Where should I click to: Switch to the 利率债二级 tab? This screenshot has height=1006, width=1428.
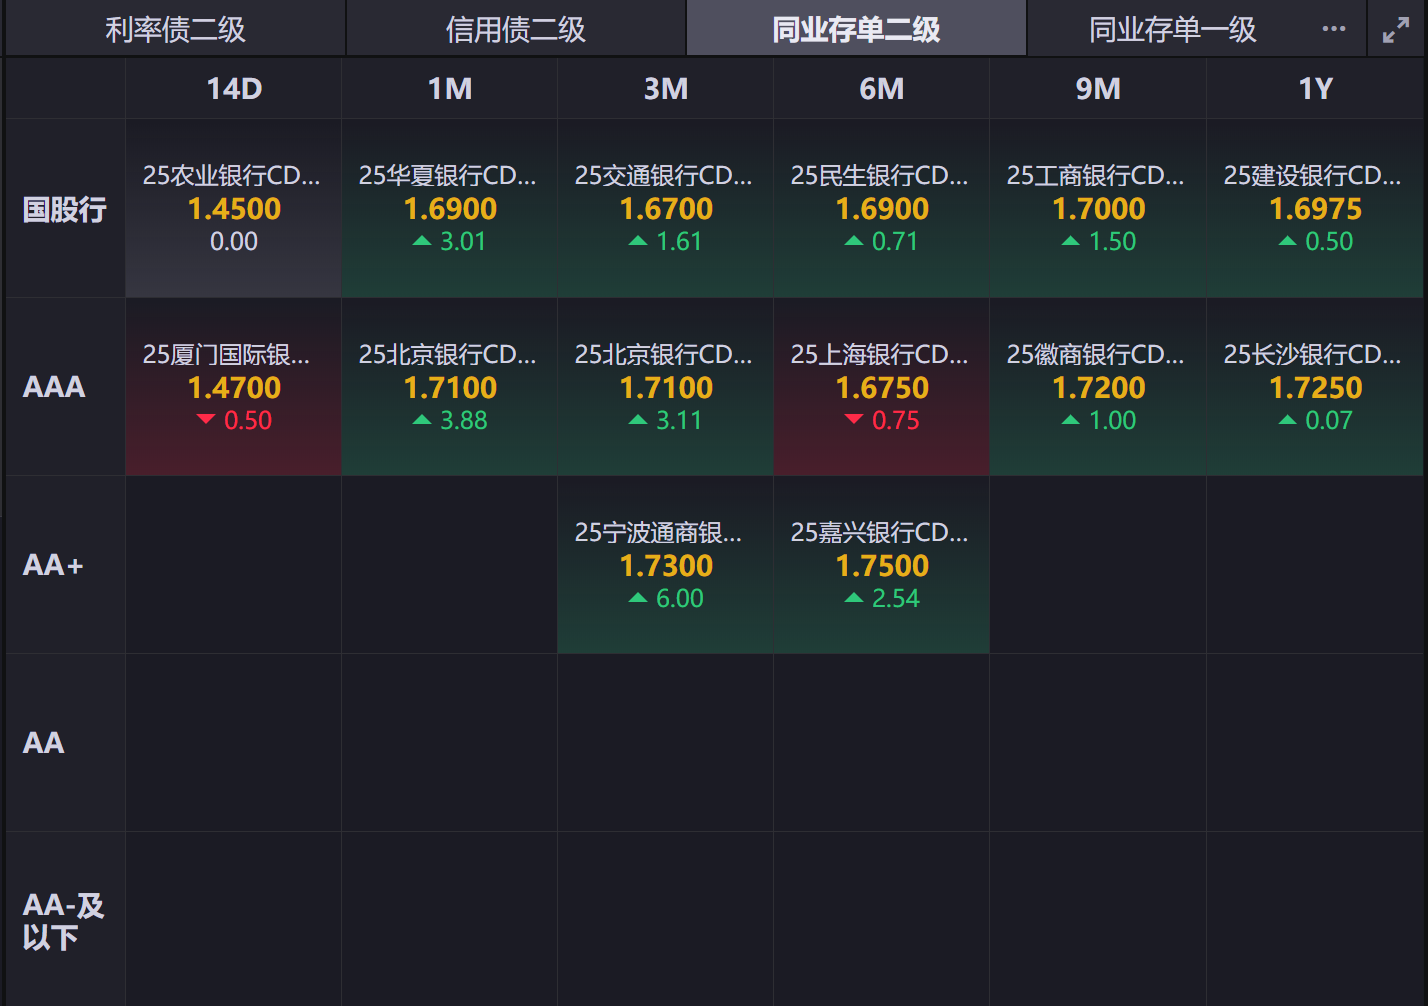pos(175,29)
